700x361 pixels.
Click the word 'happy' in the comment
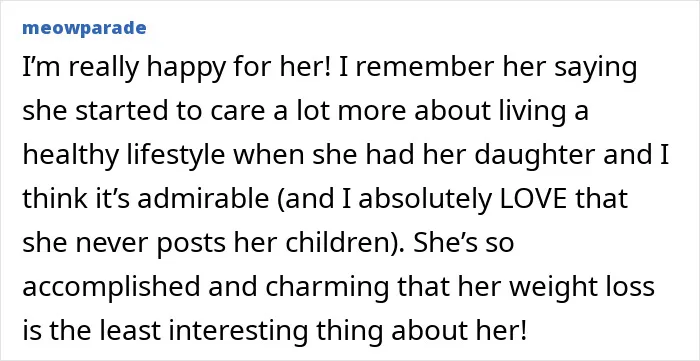click(173, 70)
